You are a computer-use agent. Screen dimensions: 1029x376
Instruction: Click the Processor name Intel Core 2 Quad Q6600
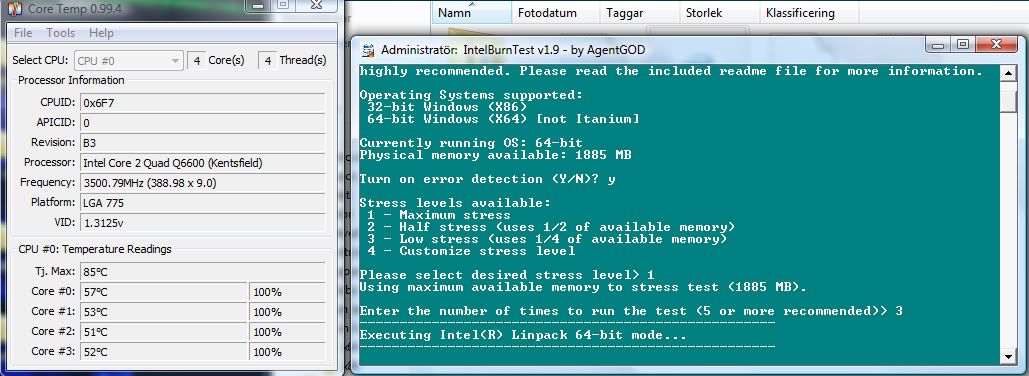point(203,163)
